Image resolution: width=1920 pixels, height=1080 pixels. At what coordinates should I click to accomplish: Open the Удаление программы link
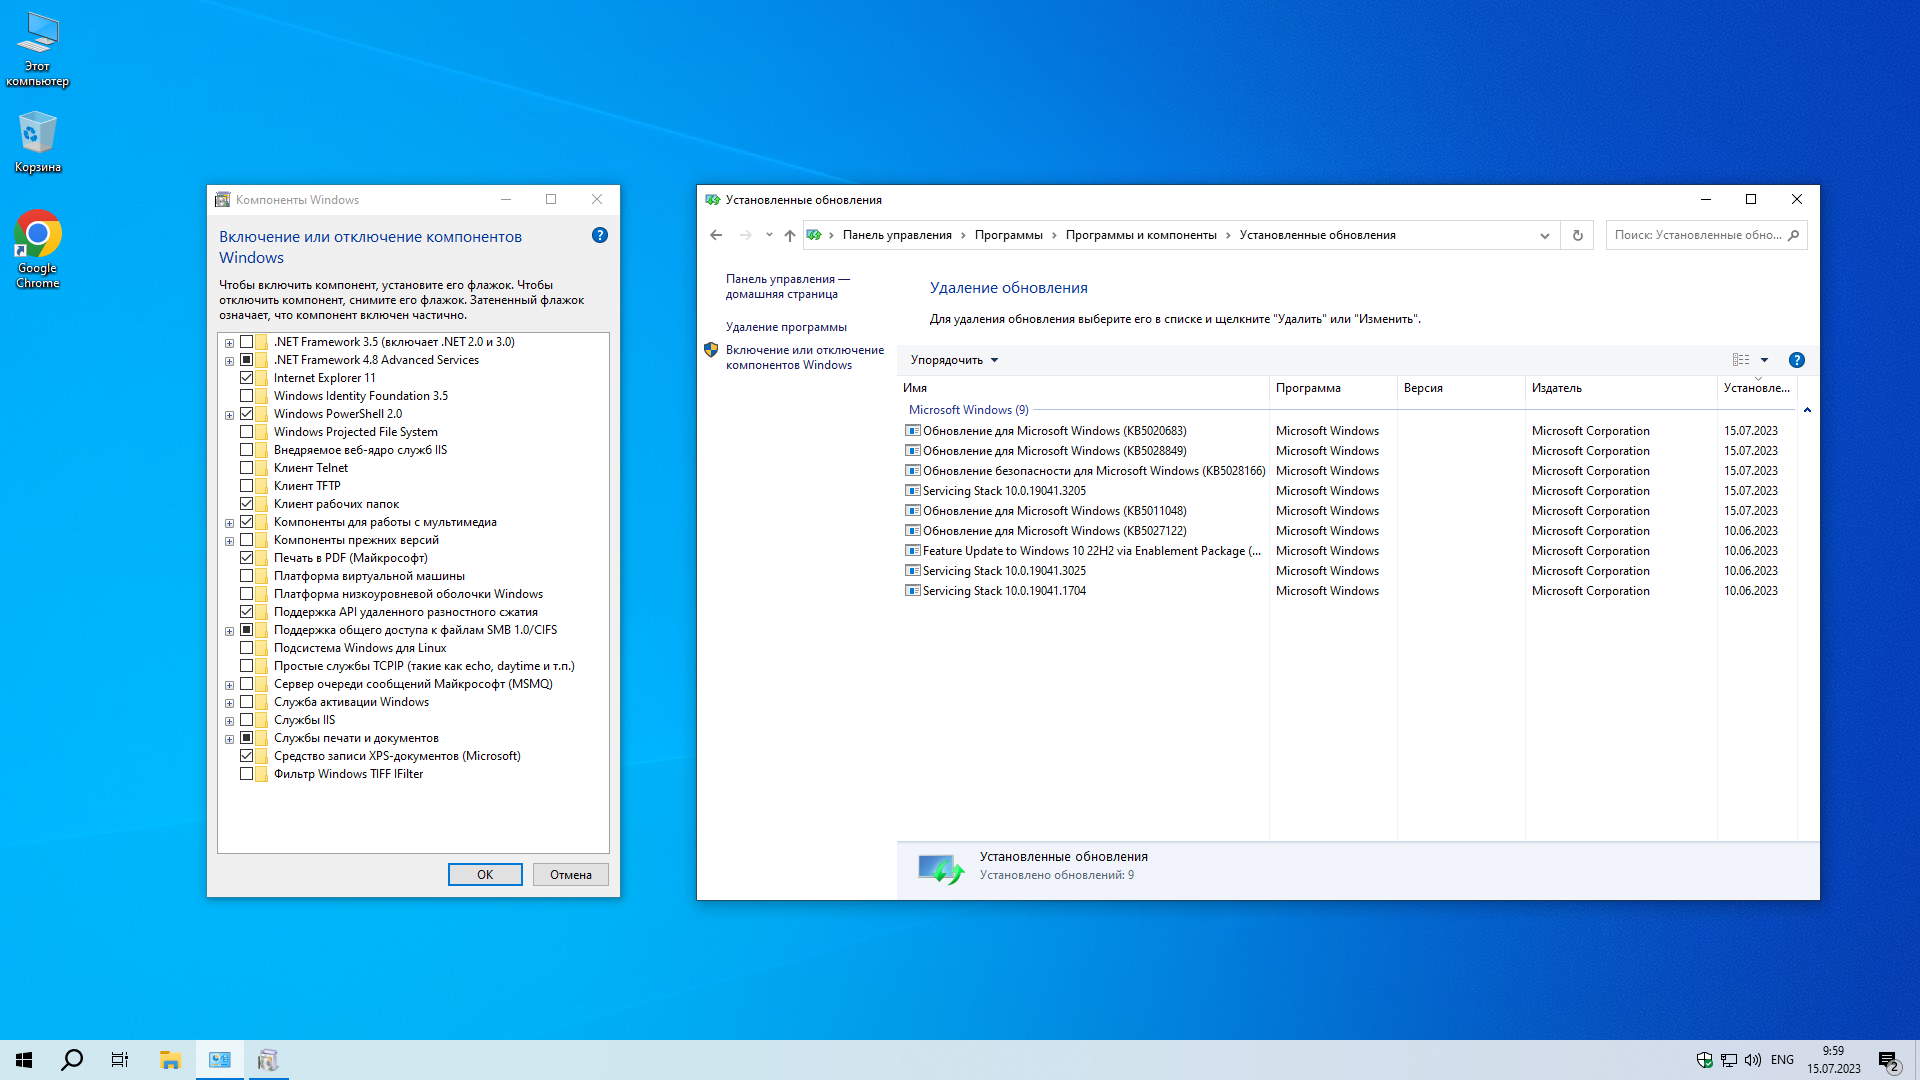pos(786,327)
